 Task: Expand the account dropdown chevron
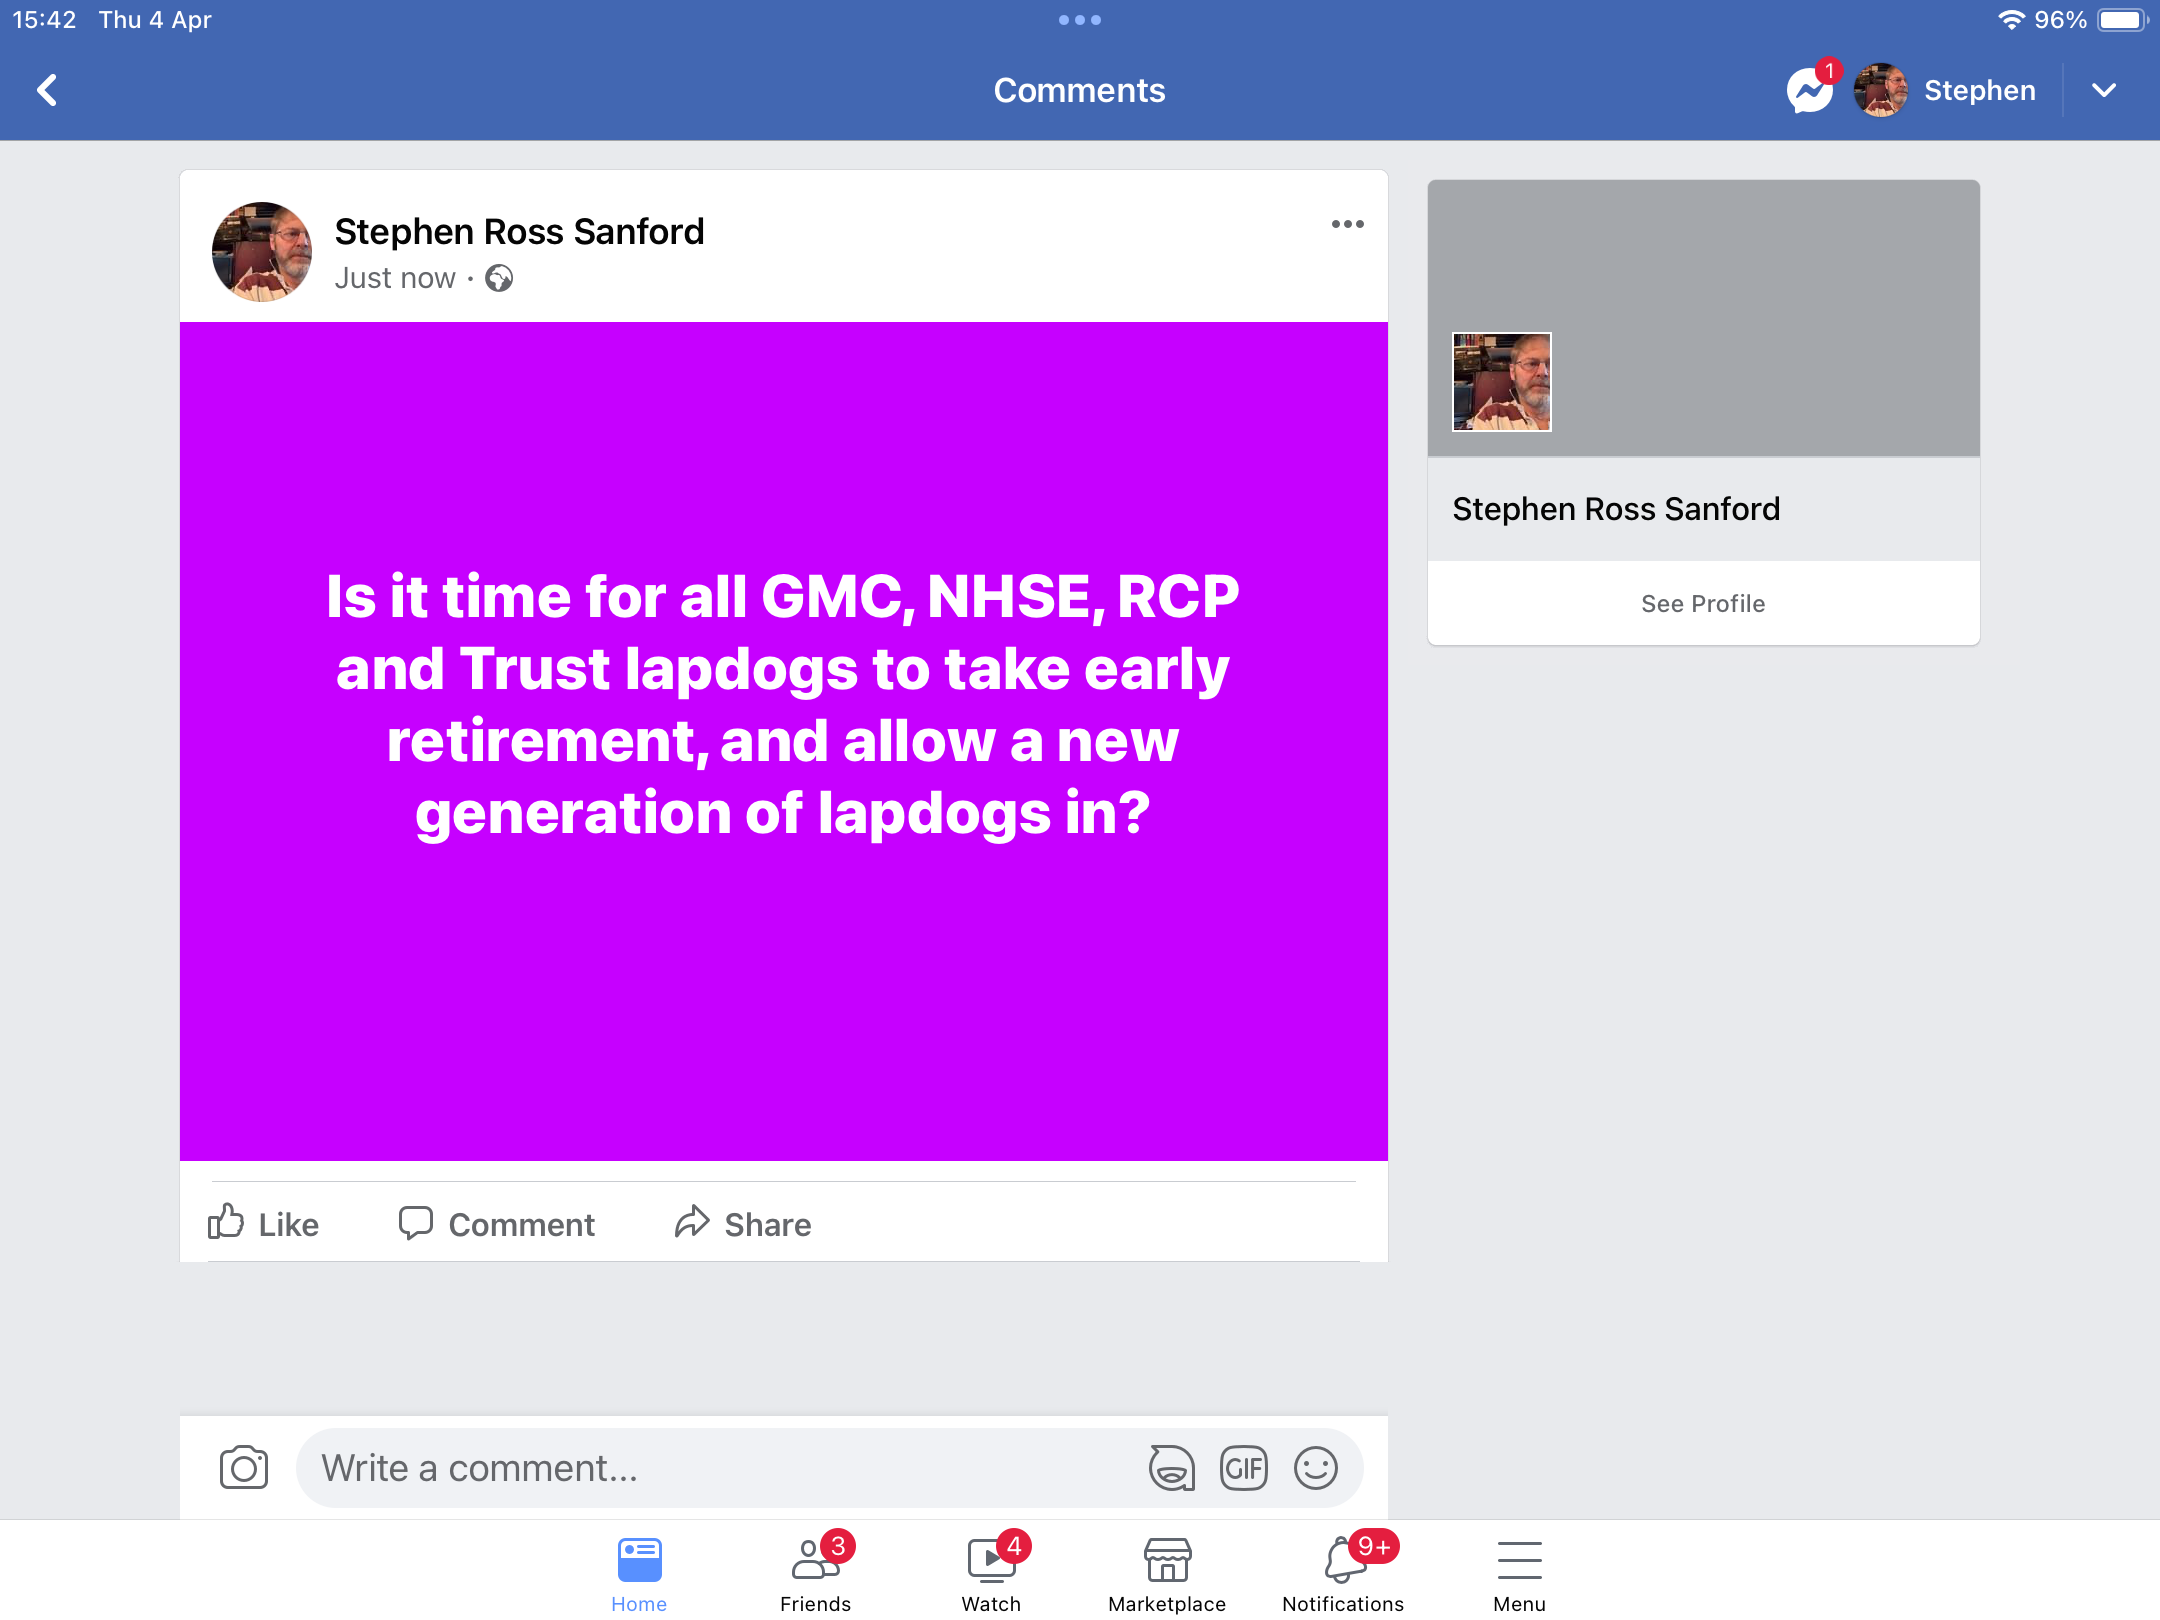[2104, 90]
